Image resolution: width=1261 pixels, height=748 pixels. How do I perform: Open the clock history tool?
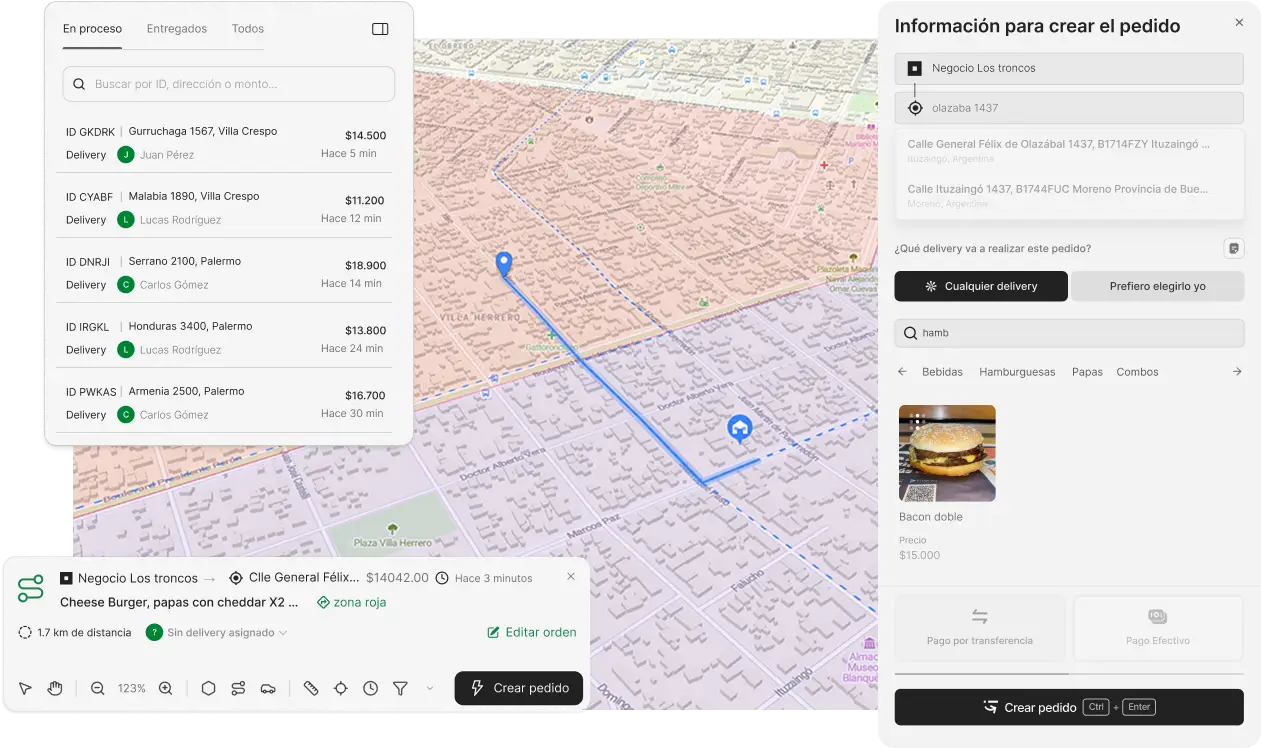pos(371,688)
